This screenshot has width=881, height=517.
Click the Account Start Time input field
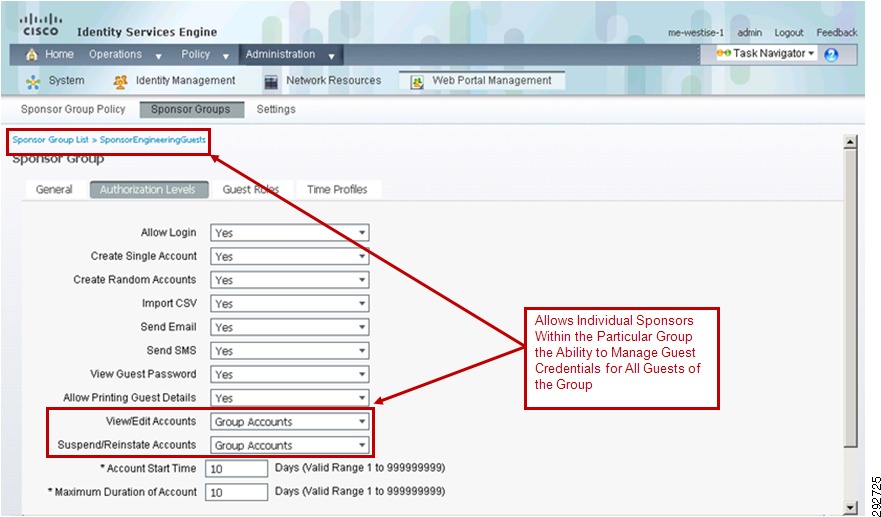tap(237, 469)
